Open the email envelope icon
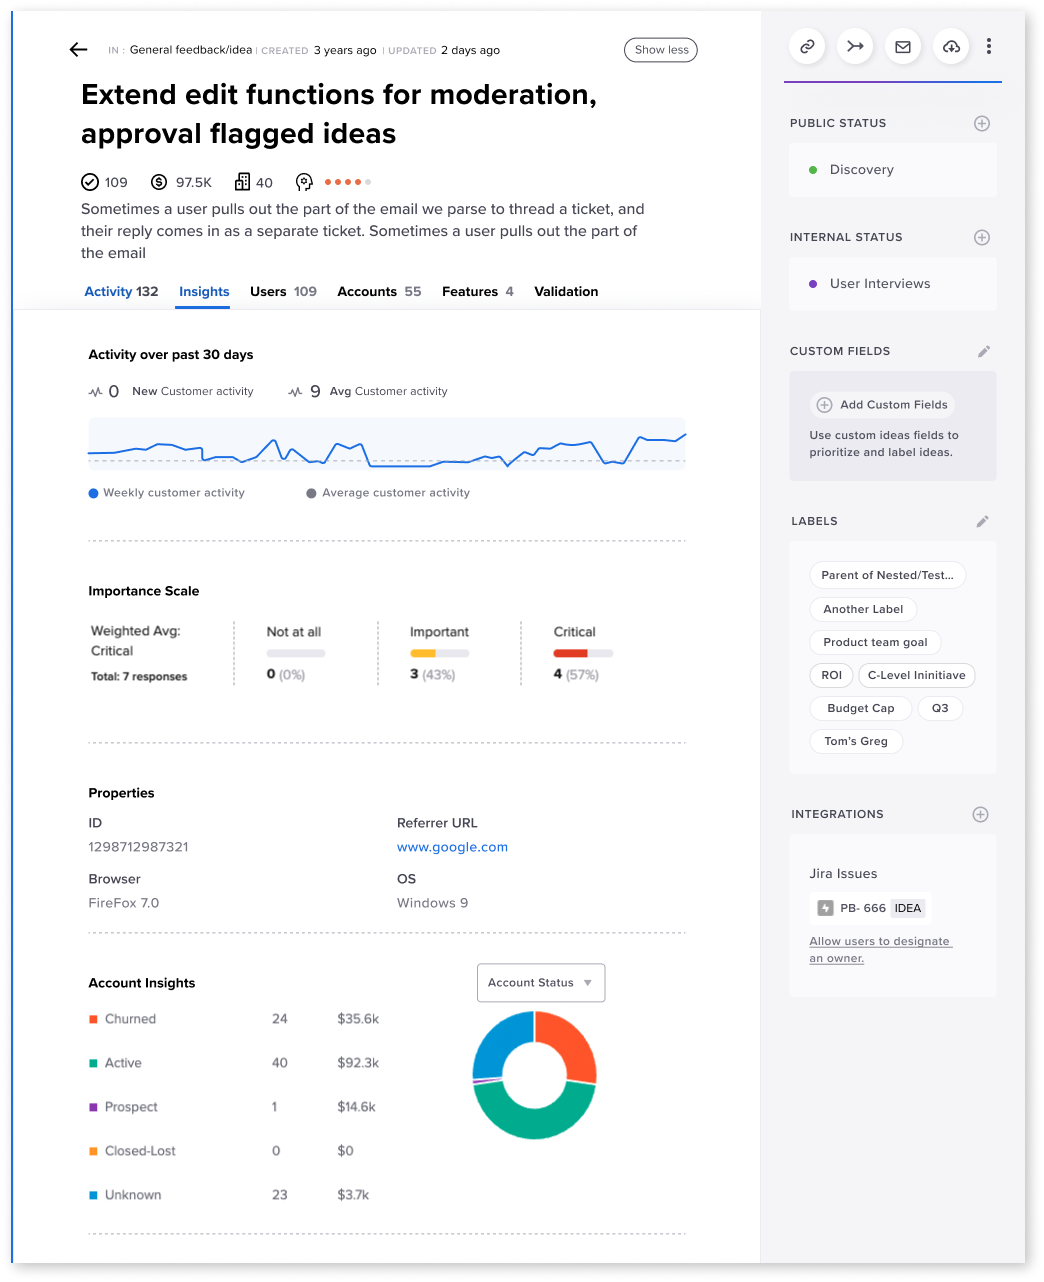 [903, 46]
